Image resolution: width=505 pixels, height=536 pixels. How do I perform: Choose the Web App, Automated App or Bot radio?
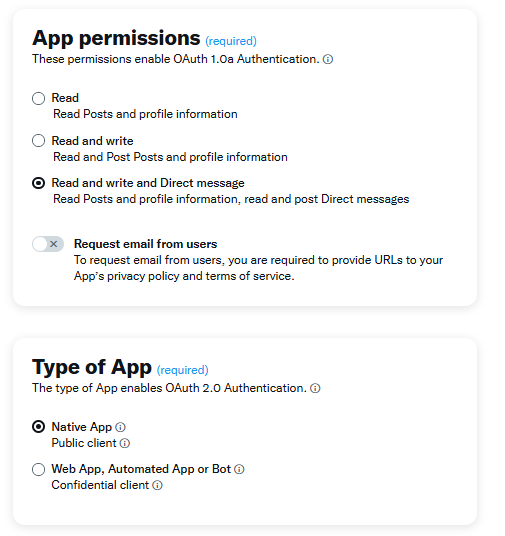38,469
